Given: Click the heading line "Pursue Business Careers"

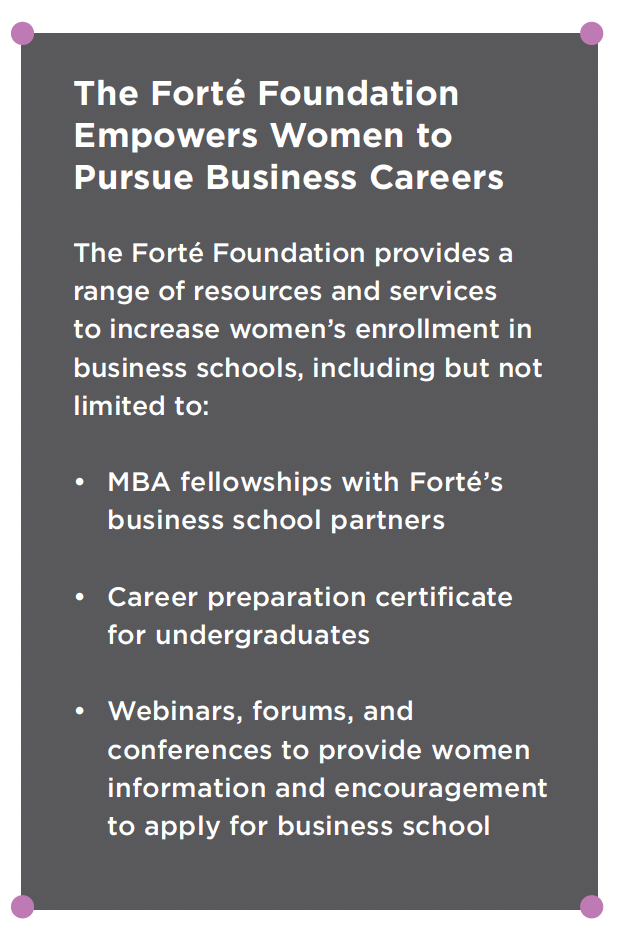Looking at the screenshot, I should click(x=288, y=177).
